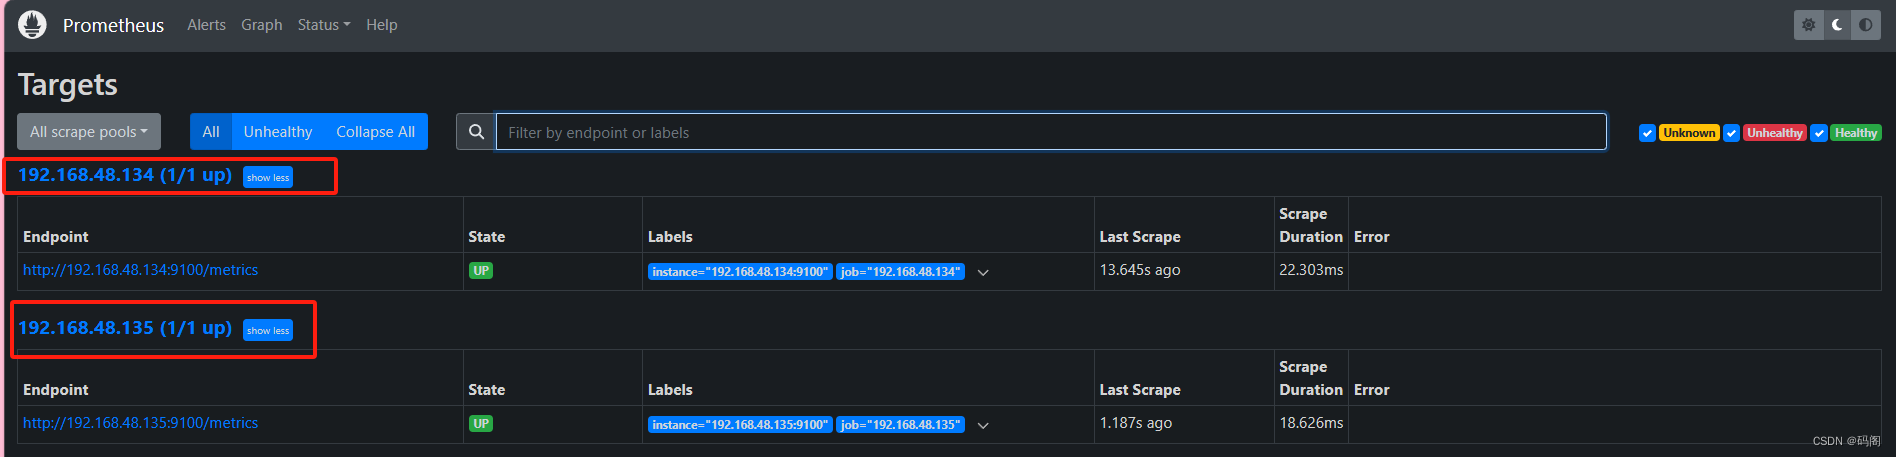Open http://192.168.48.134:9100/metrics endpoint link
The width and height of the screenshot is (1896, 457).
pos(140,270)
